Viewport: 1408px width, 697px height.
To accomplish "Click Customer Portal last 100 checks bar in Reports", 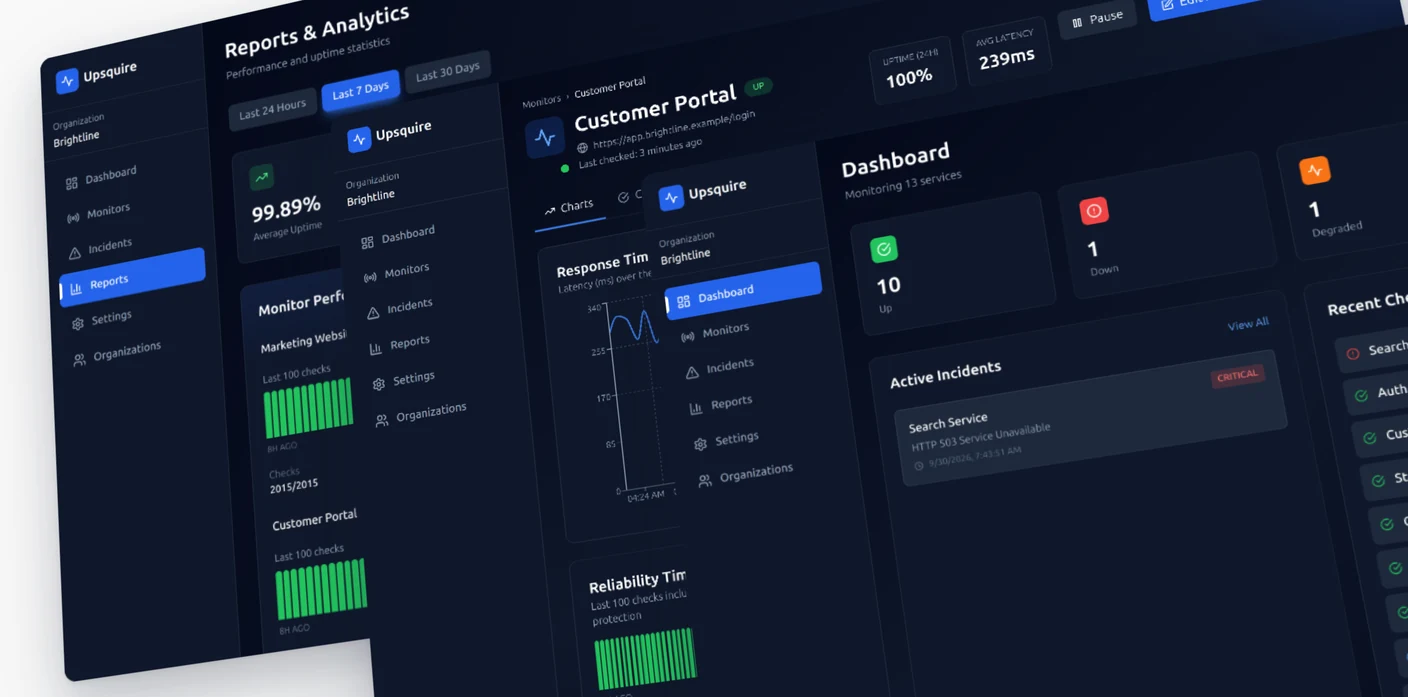I will [321, 589].
